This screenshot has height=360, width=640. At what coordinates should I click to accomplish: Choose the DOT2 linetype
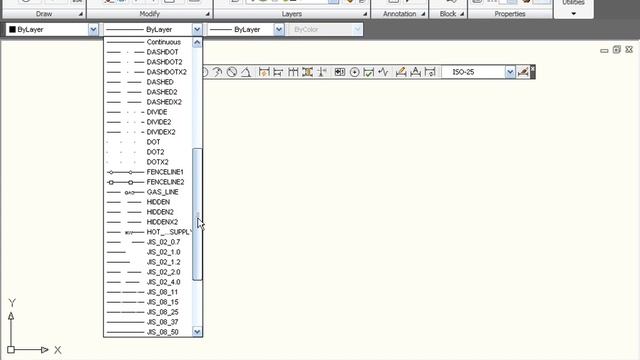pos(148,152)
